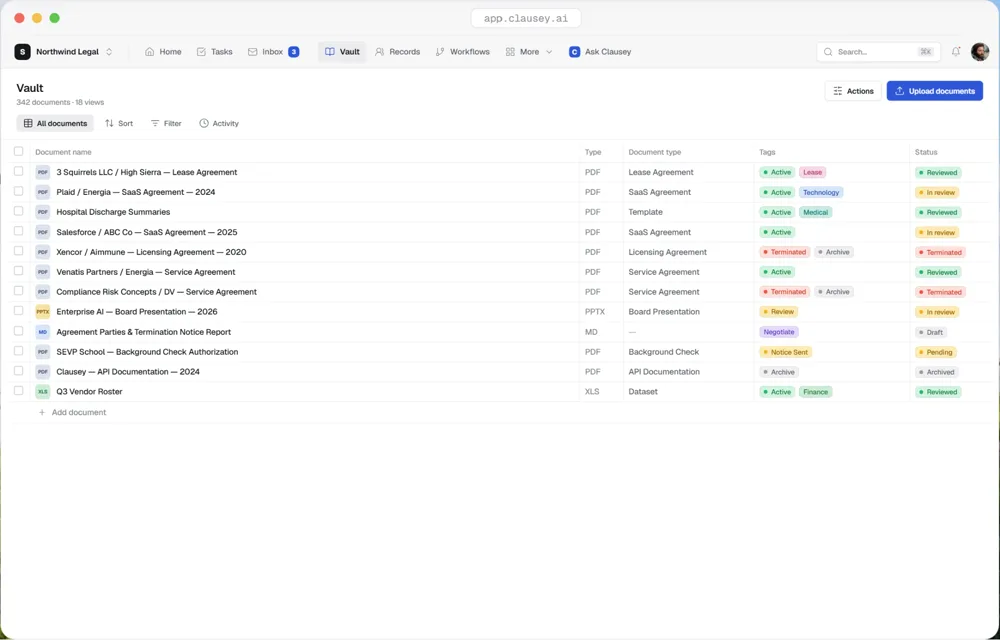Check the Hospital Discharge Summaries row checkbox
Viewport: 1000px width, 640px height.
[x=18, y=211]
